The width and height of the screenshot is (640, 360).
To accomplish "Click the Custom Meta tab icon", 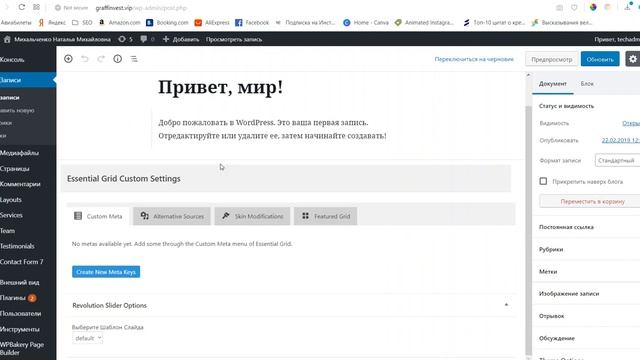I will [x=78, y=216].
